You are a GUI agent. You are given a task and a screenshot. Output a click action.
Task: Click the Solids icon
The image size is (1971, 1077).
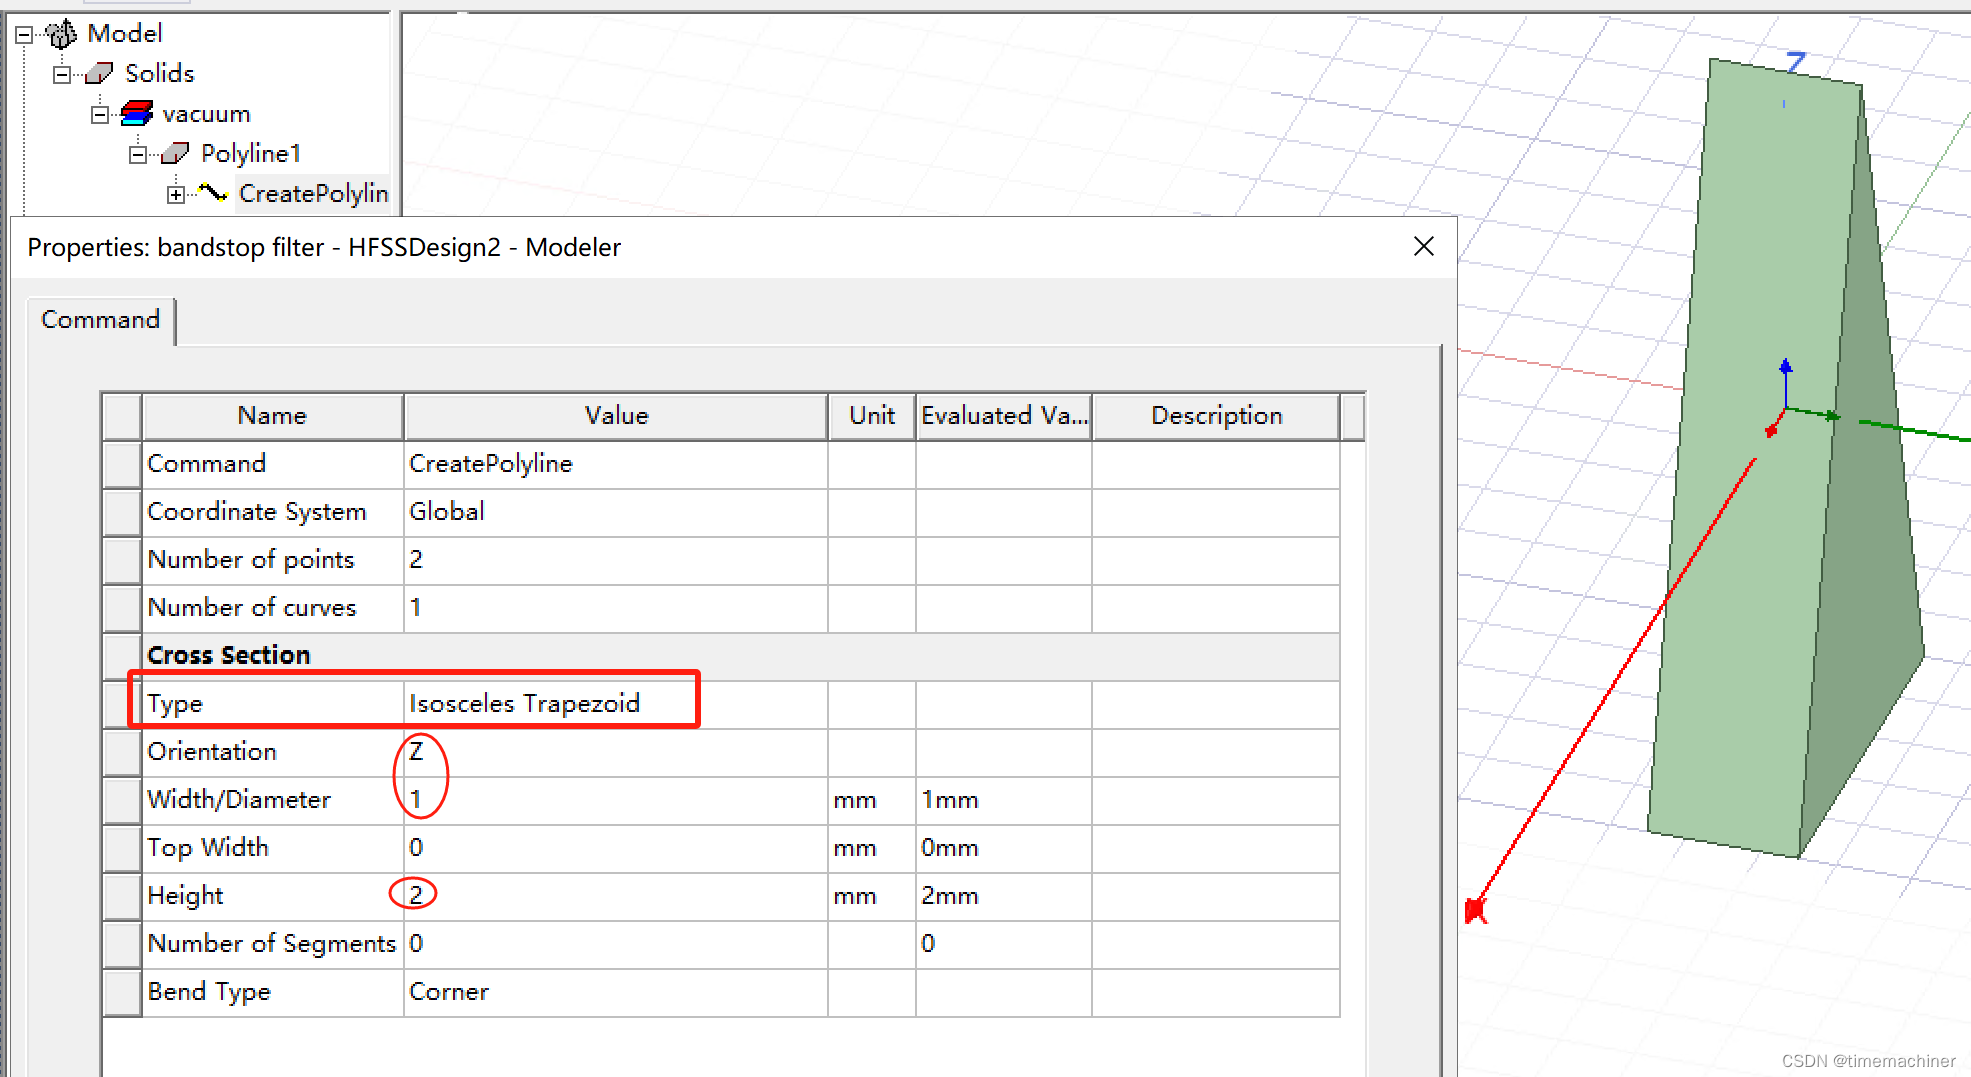[x=97, y=72]
